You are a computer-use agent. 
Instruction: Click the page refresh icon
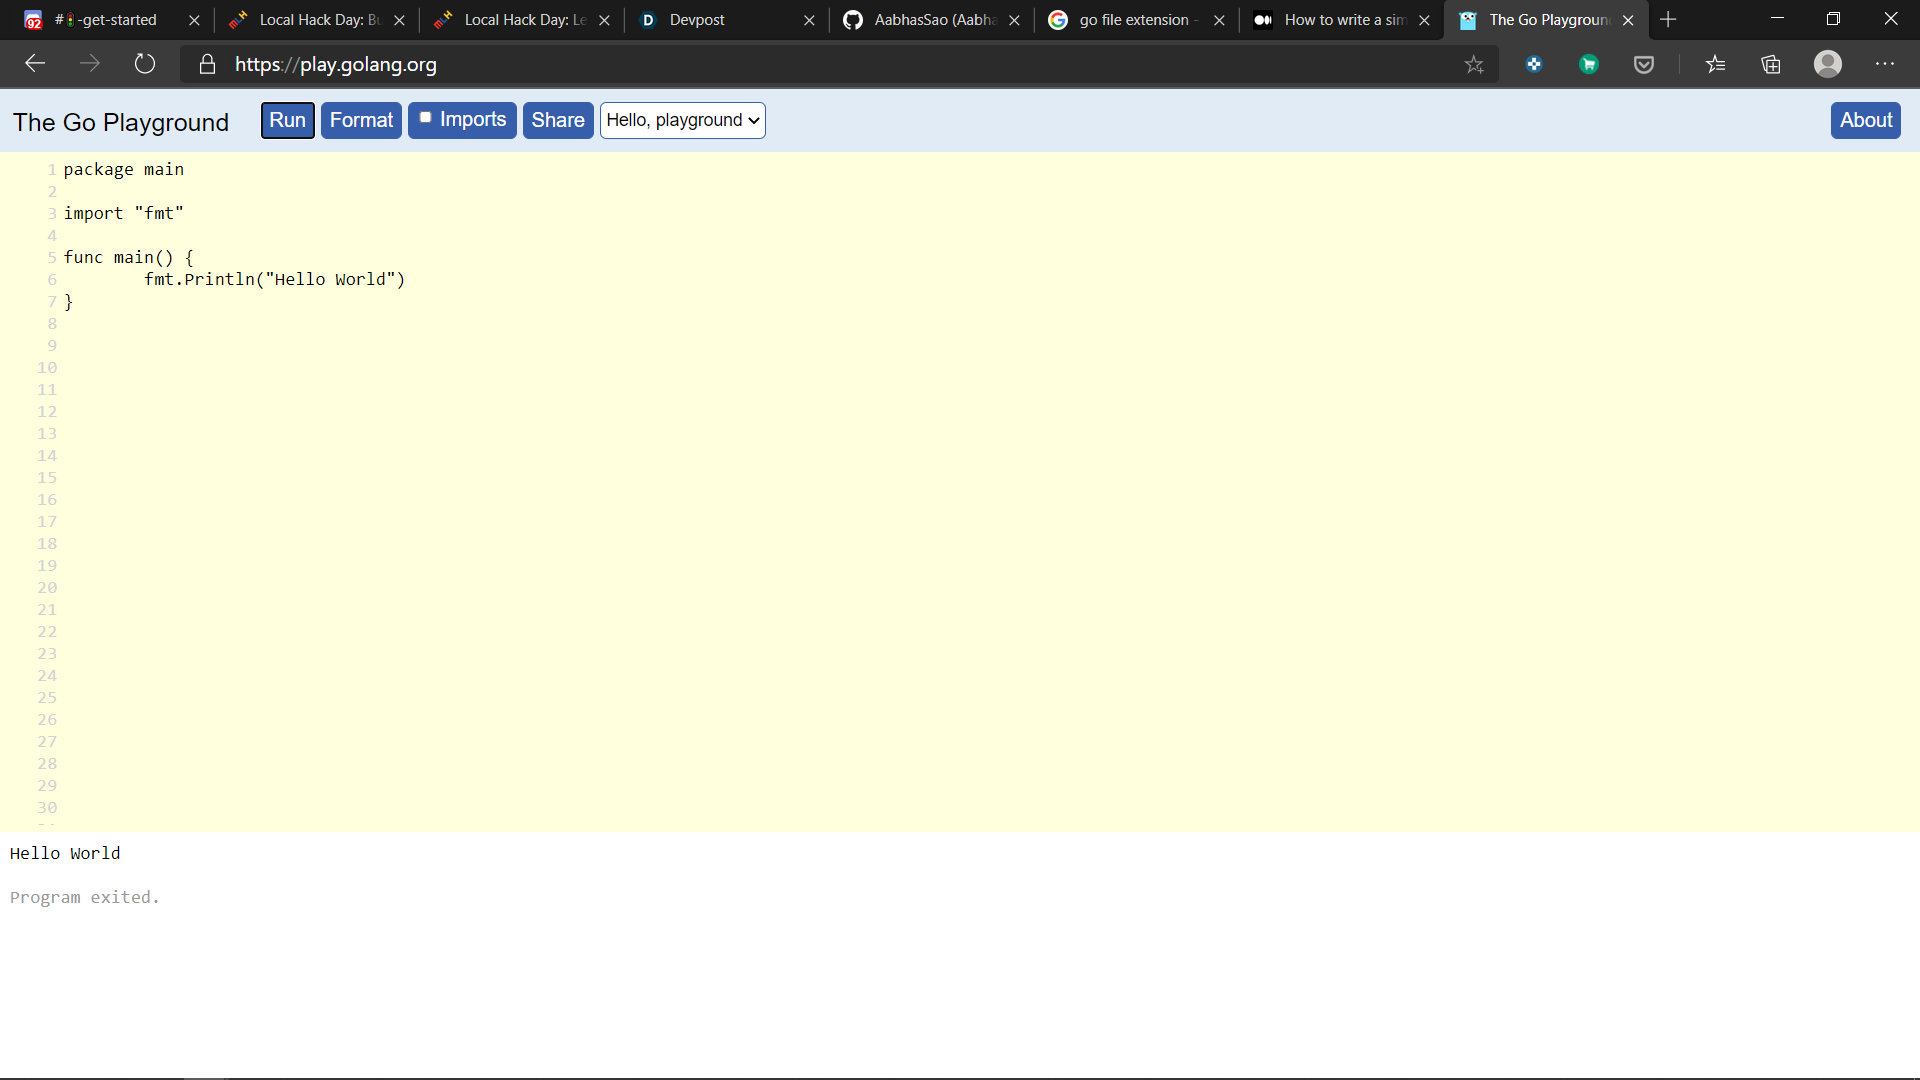[x=145, y=64]
